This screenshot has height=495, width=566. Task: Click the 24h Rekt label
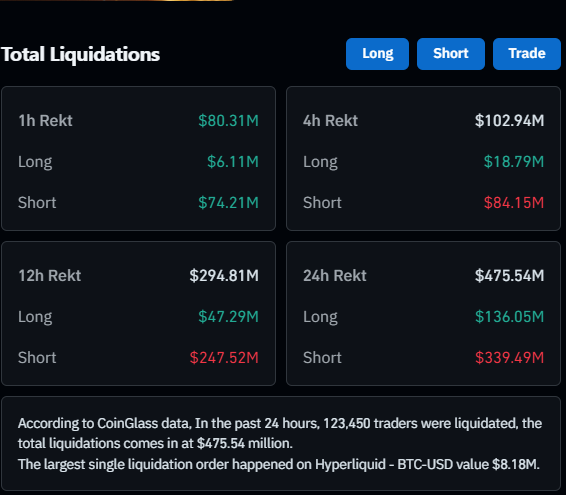[335, 275]
